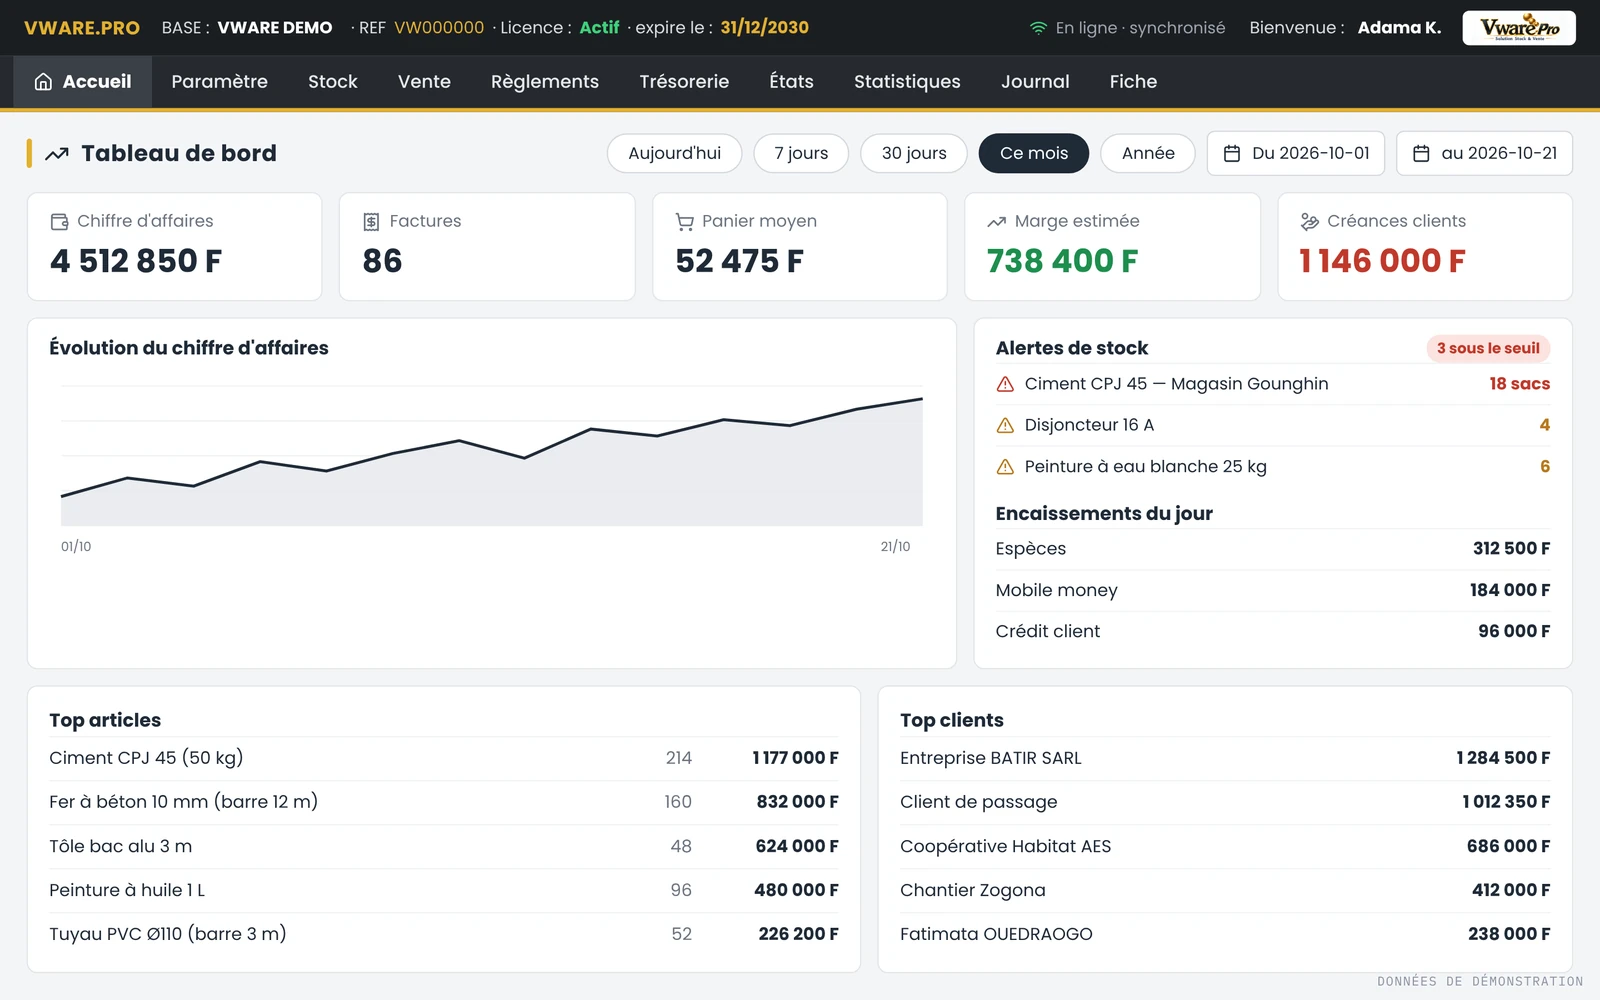Click the 1 146 000 F créances value

coord(1382,261)
